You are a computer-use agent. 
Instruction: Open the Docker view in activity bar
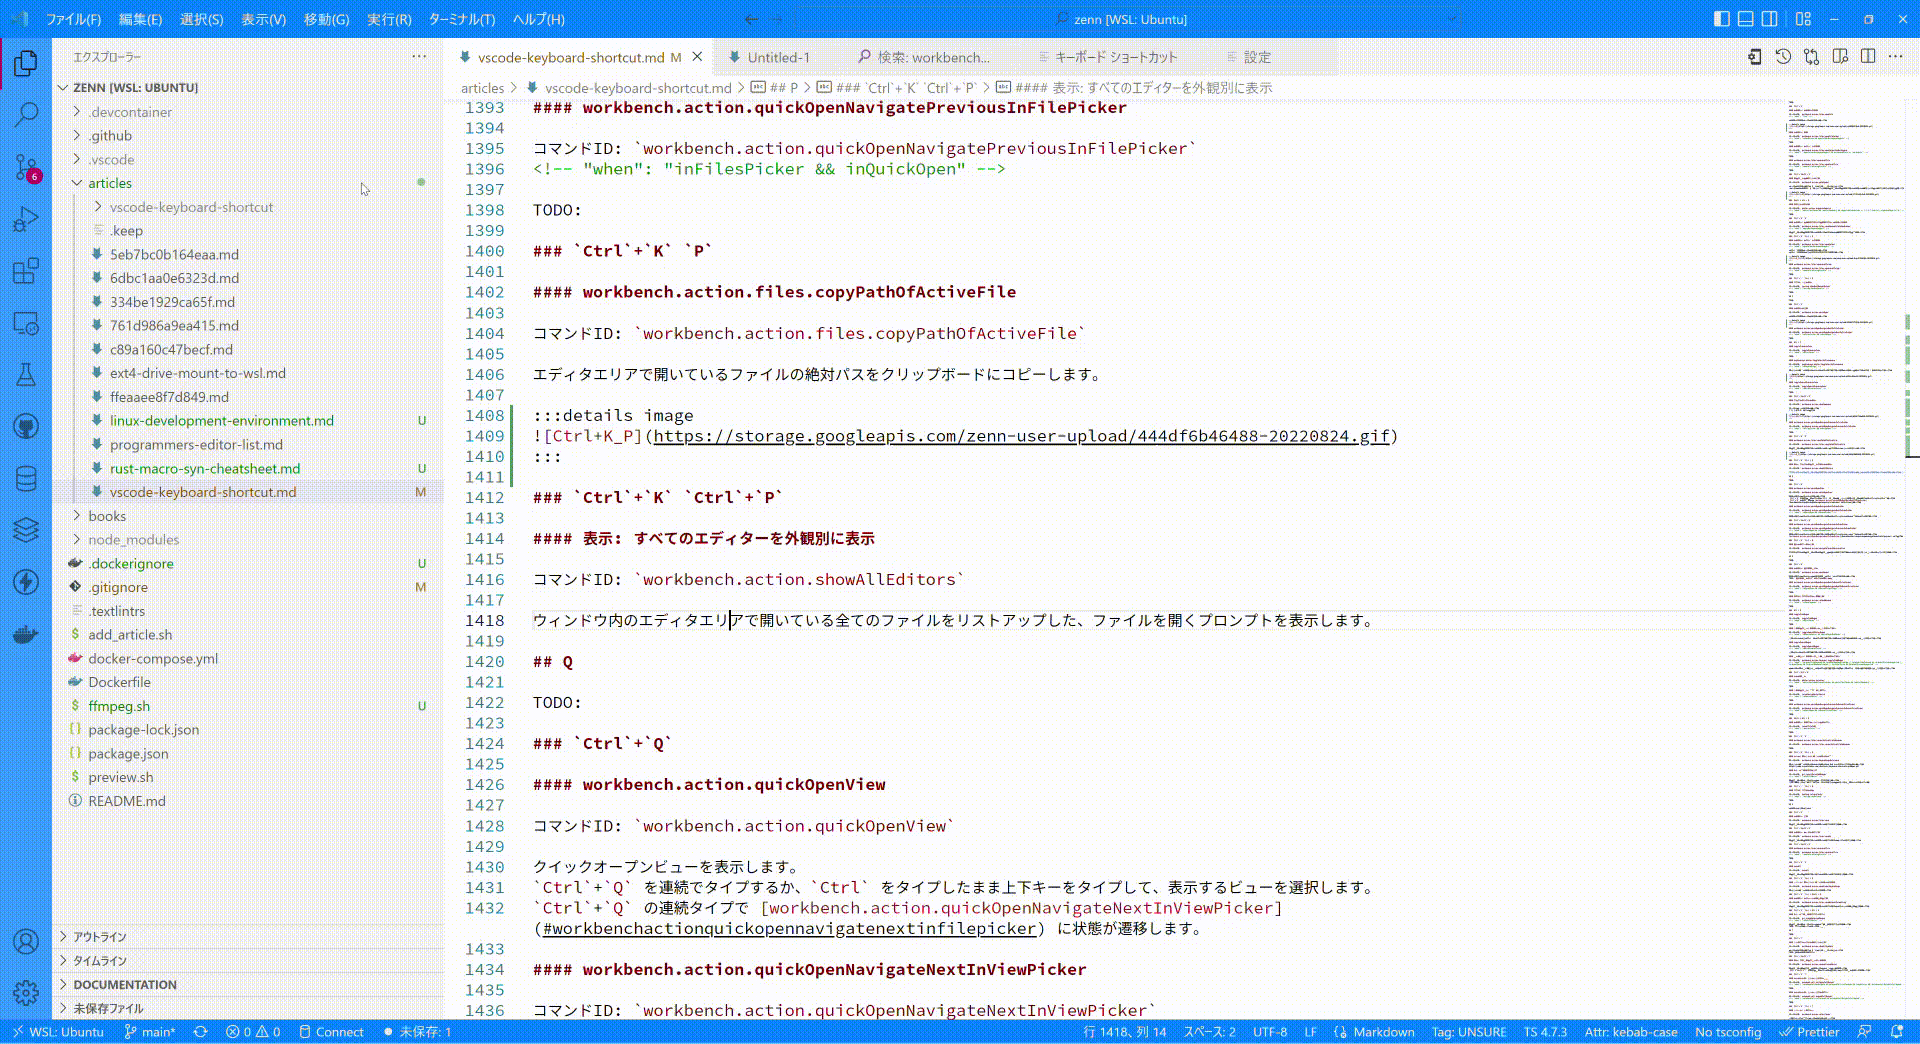[x=26, y=634]
